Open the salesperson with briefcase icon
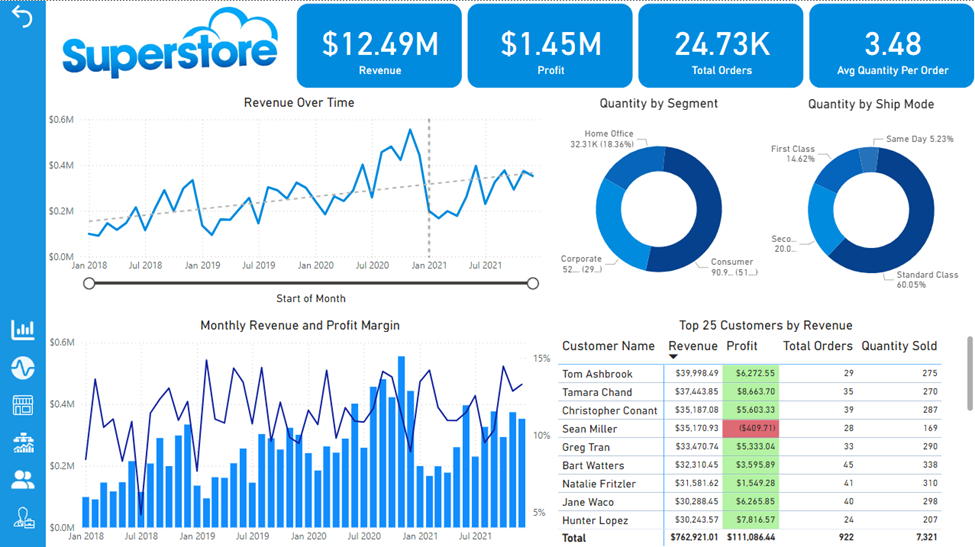This screenshot has height=547, width=975. point(22,517)
